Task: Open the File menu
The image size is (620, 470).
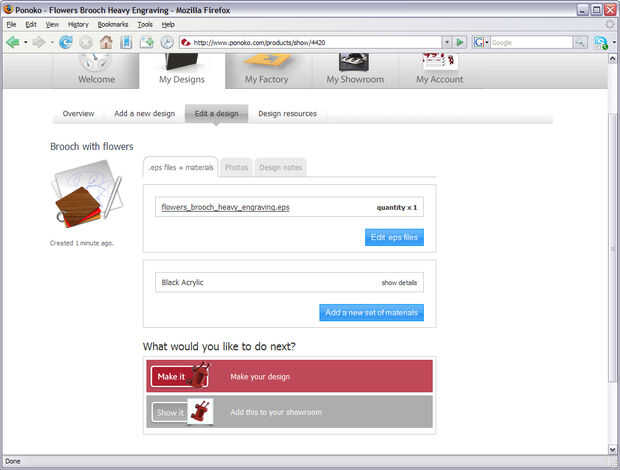Action: point(11,25)
